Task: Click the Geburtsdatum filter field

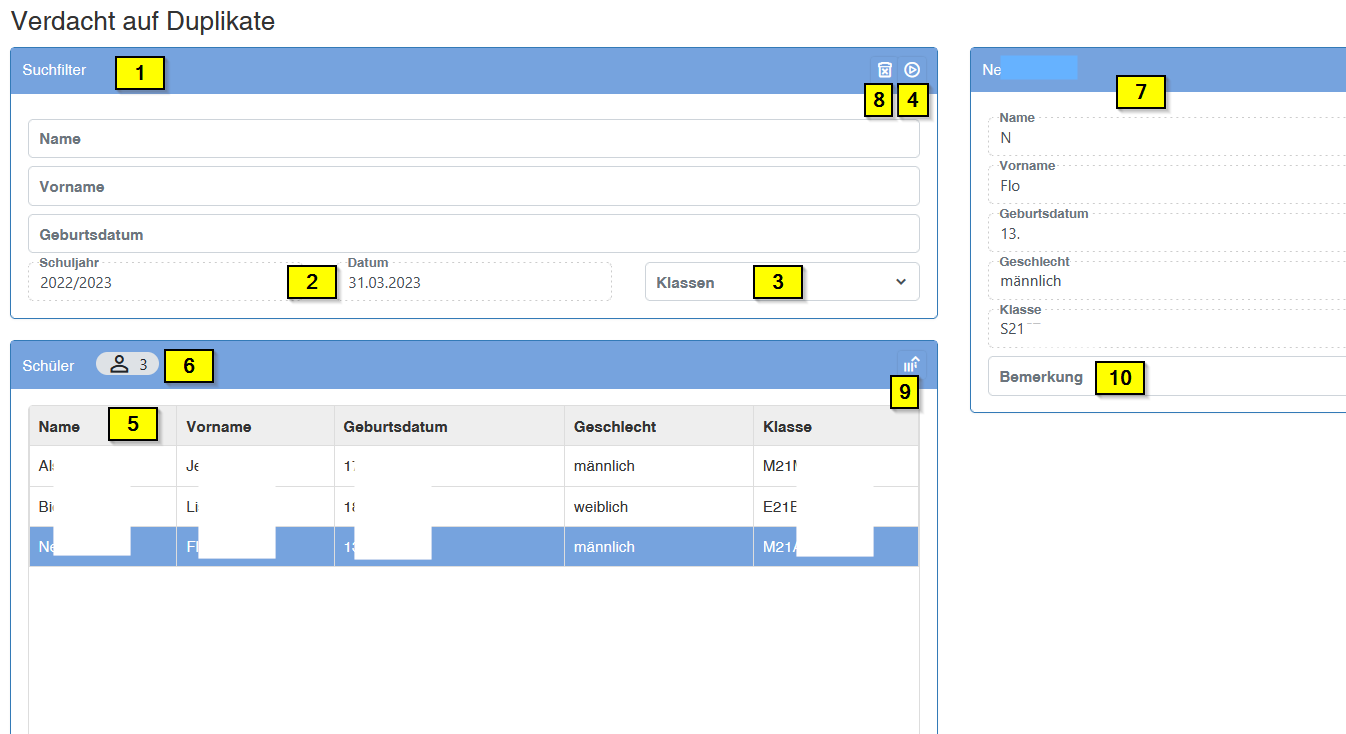Action: coord(473,235)
